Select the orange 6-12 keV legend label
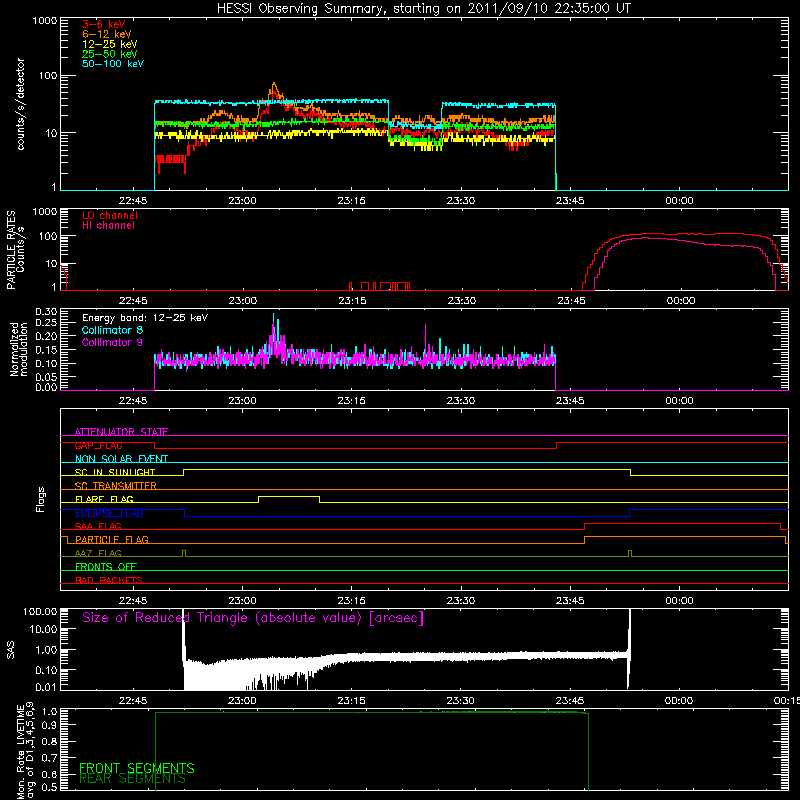800x800 pixels. 107,34
